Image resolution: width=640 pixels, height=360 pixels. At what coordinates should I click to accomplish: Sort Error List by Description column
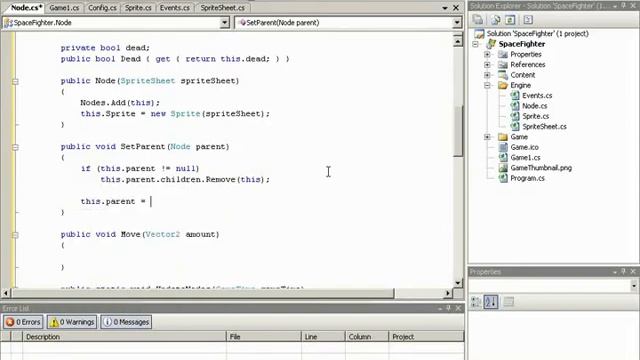[124, 337]
